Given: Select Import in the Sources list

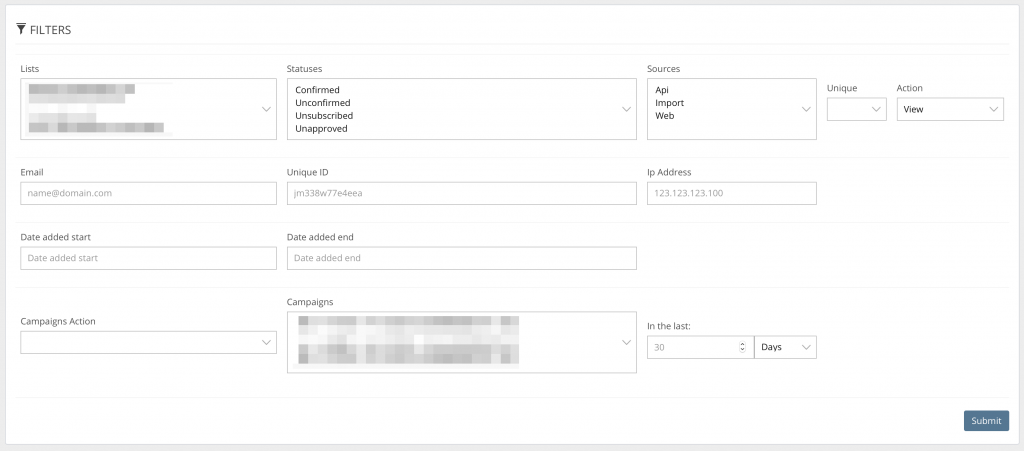Looking at the screenshot, I should 669,103.
